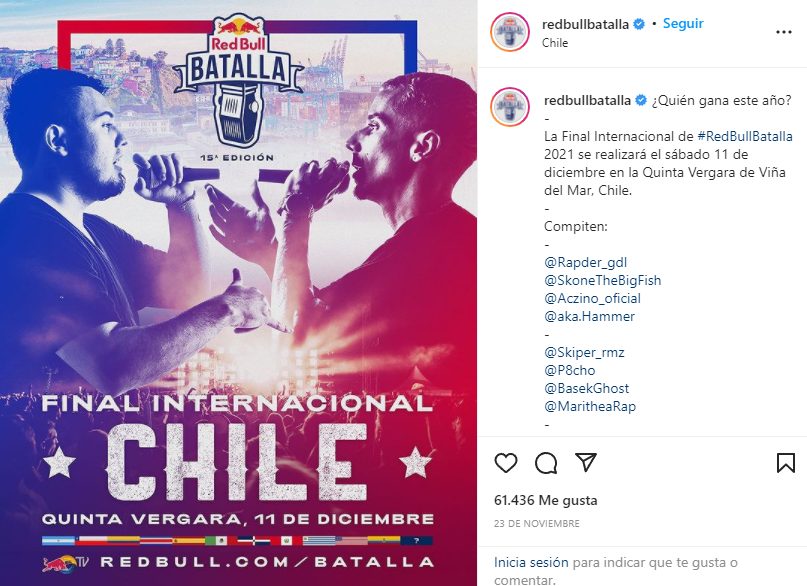This screenshot has height=586, width=807.
Task: View the 61.436 Me gusta likes list
Action: 546,500
